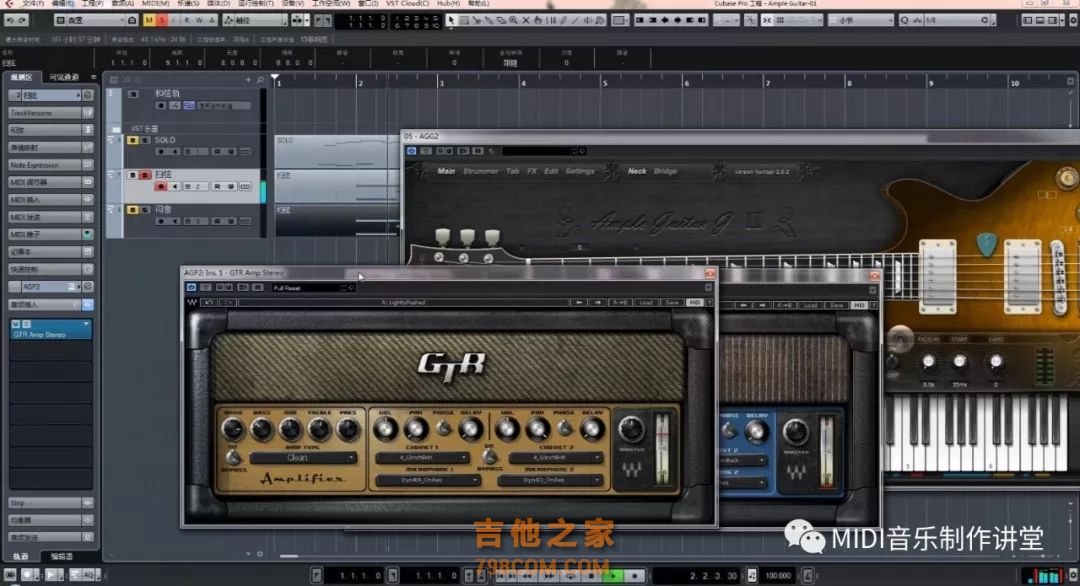Select the arrow Object Selection tool
The width and height of the screenshot is (1080, 586).
[451, 20]
